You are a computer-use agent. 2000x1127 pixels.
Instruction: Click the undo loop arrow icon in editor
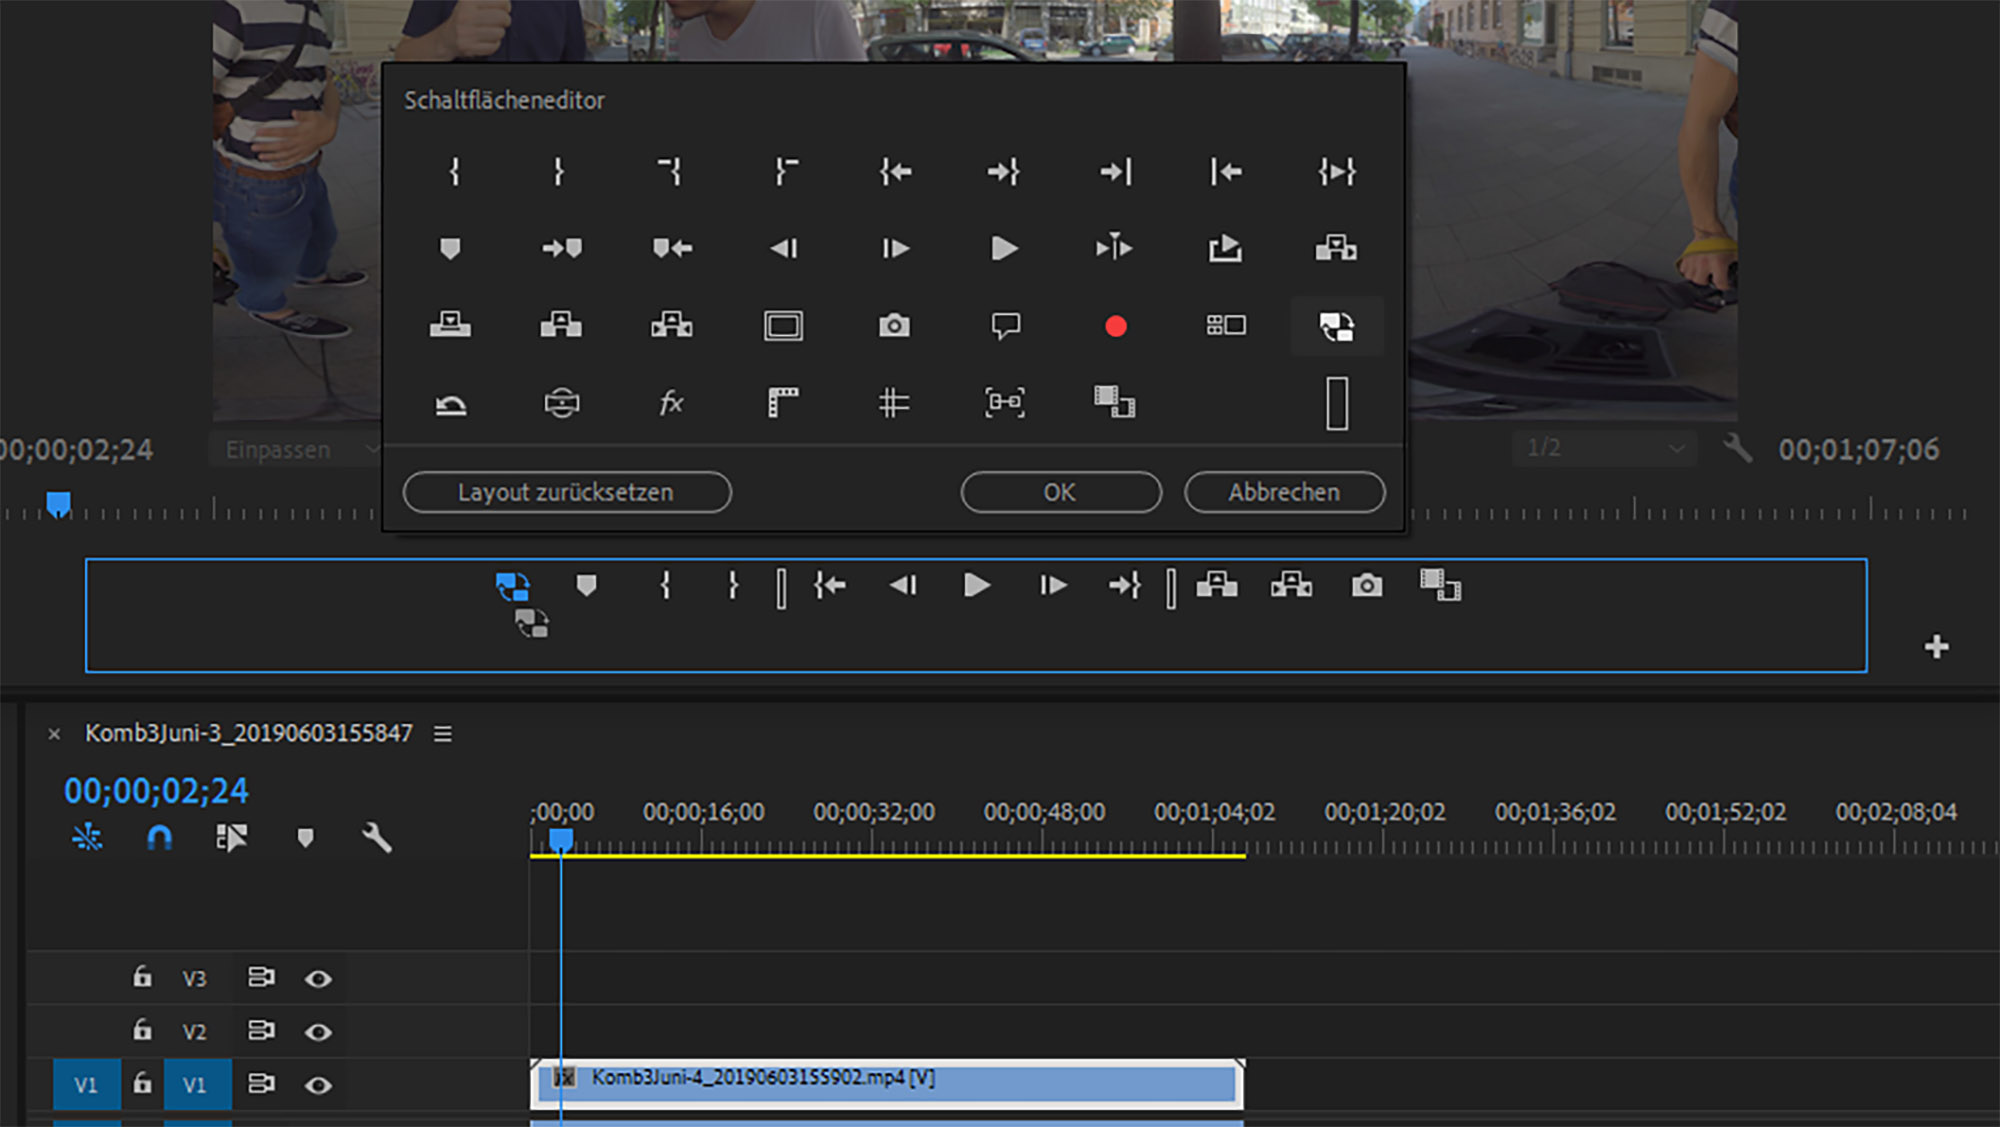point(451,405)
